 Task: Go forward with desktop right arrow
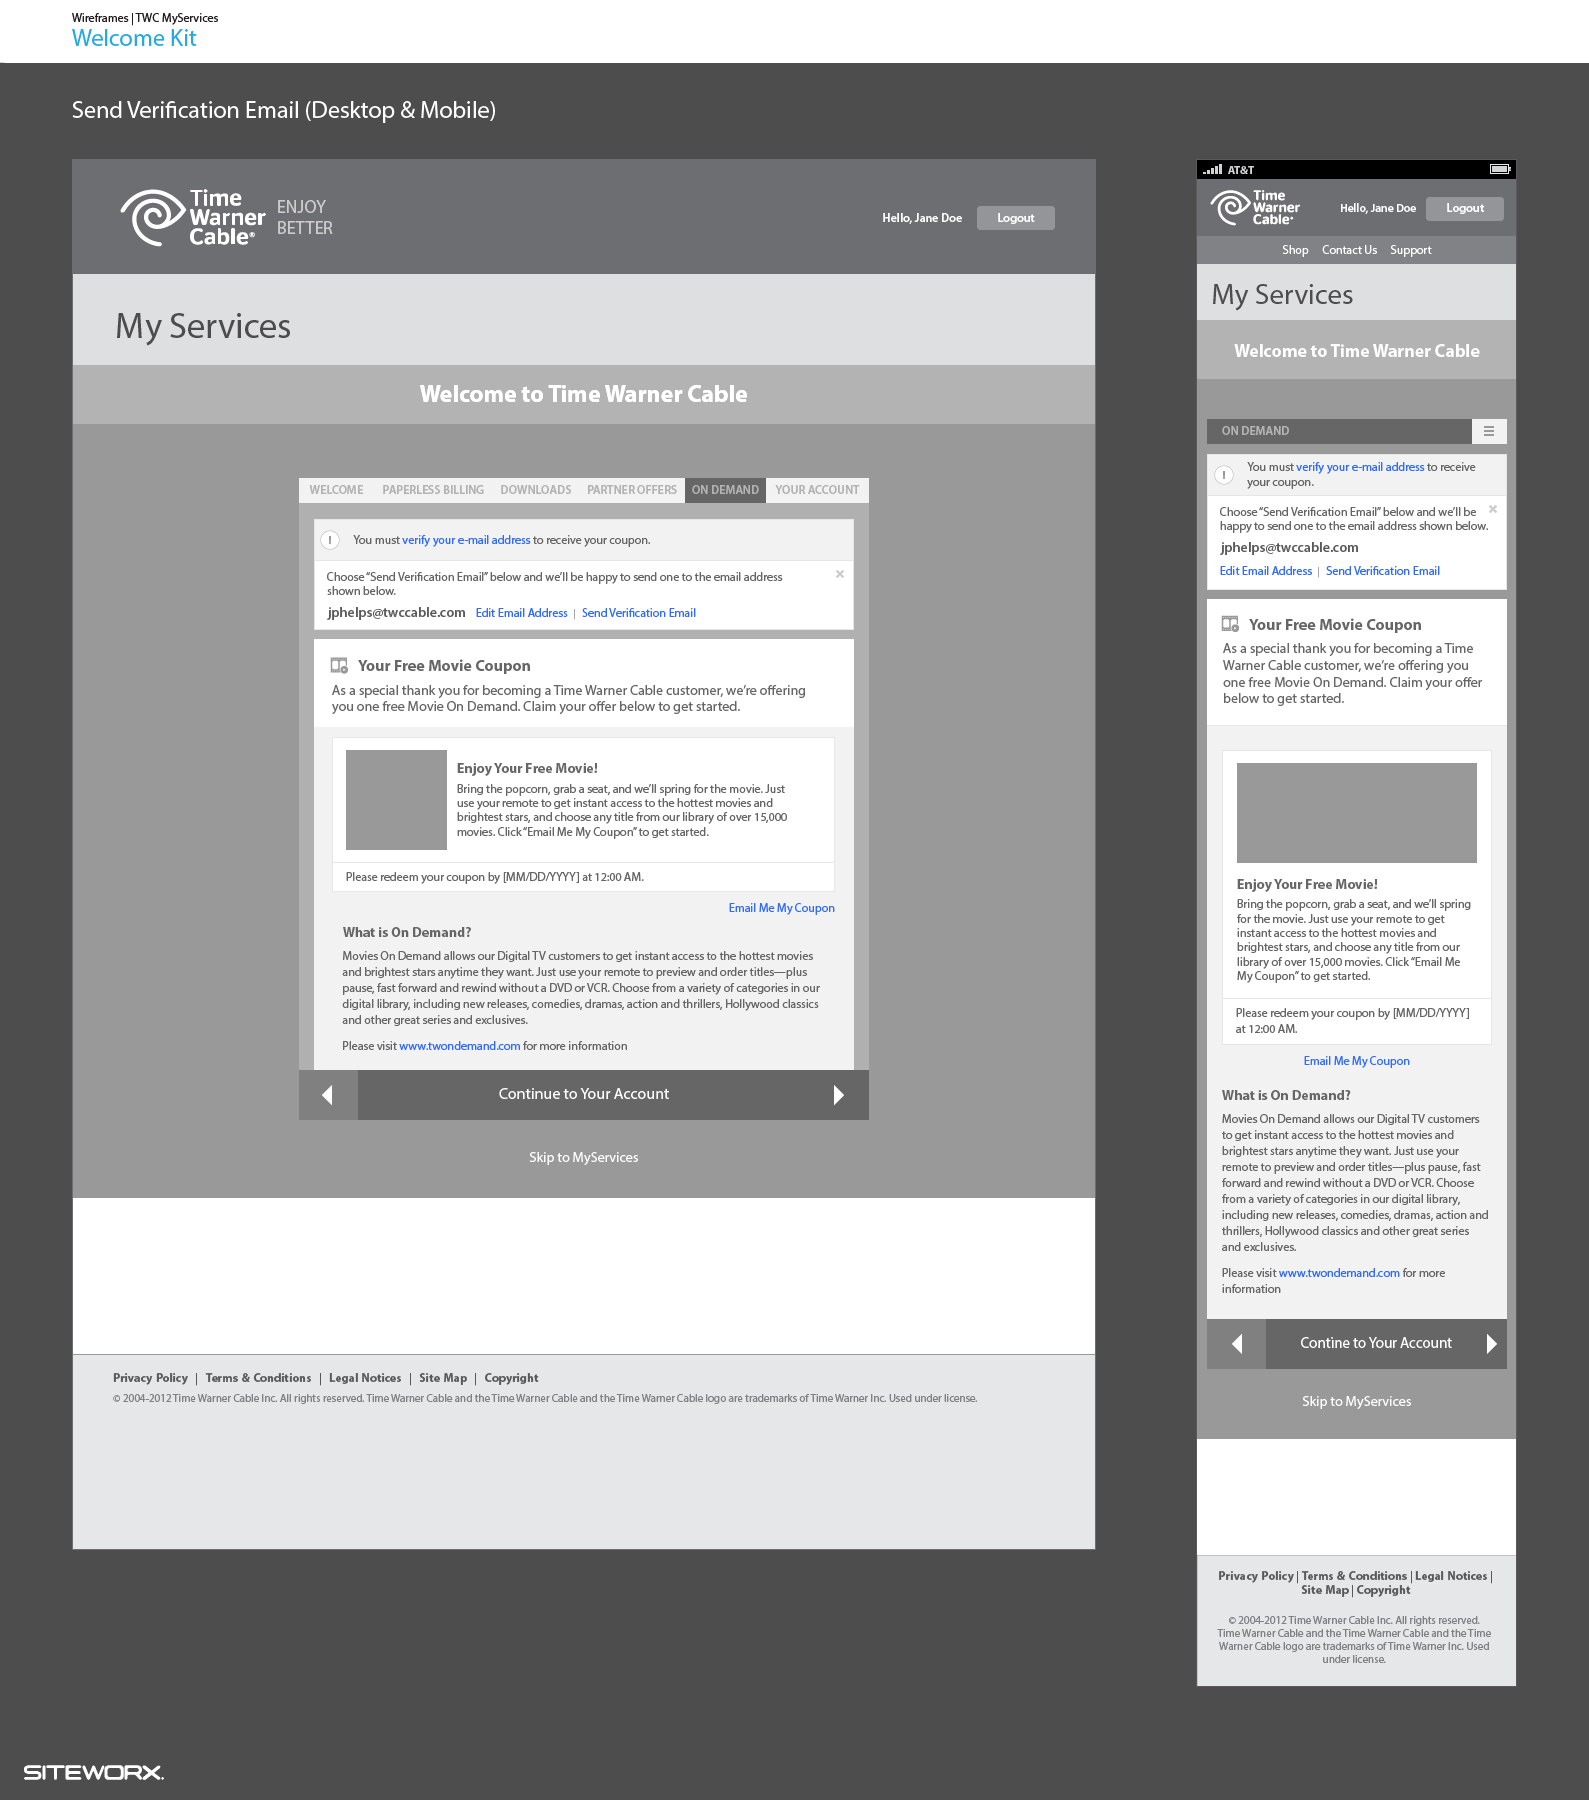[839, 1095]
